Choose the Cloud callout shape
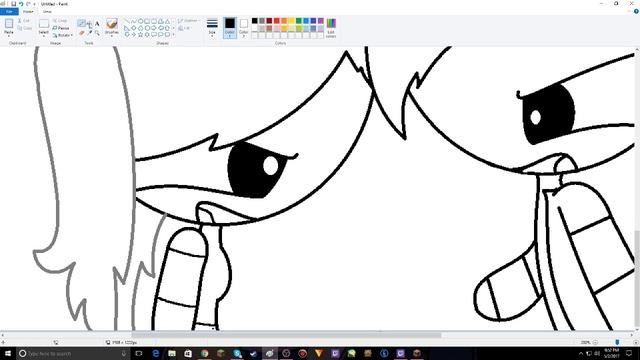 pos(167,35)
